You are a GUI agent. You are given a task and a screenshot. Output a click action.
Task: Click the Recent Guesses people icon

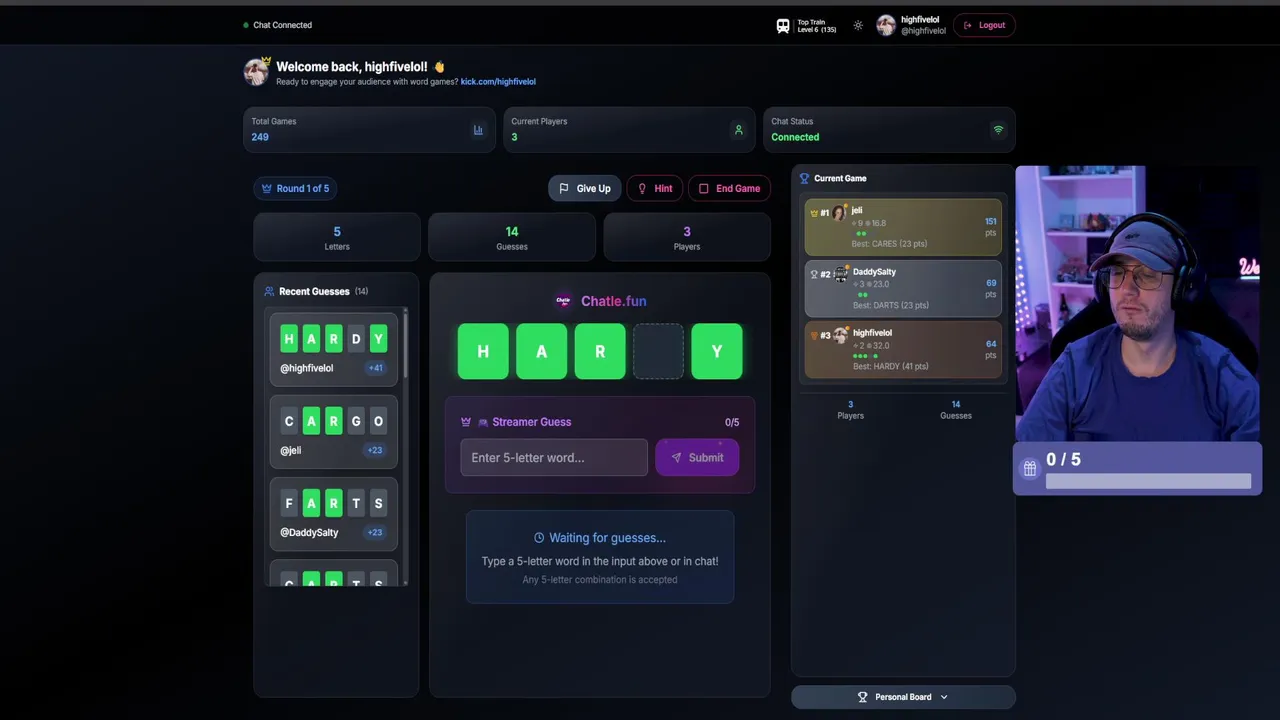point(269,292)
